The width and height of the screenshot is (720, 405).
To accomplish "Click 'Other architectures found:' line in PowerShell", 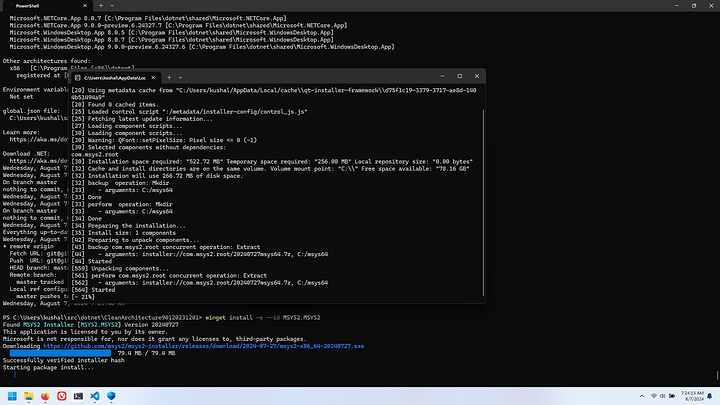I will pos(46,61).
